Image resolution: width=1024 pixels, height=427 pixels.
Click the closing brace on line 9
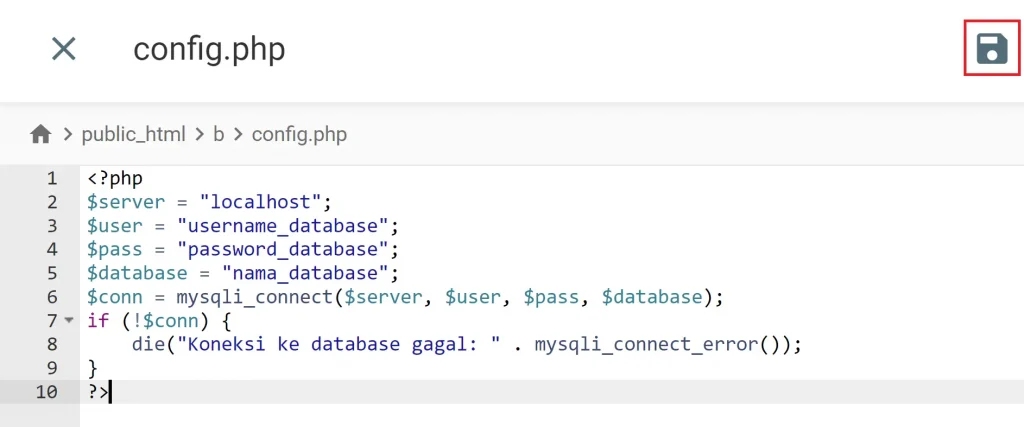click(x=93, y=368)
